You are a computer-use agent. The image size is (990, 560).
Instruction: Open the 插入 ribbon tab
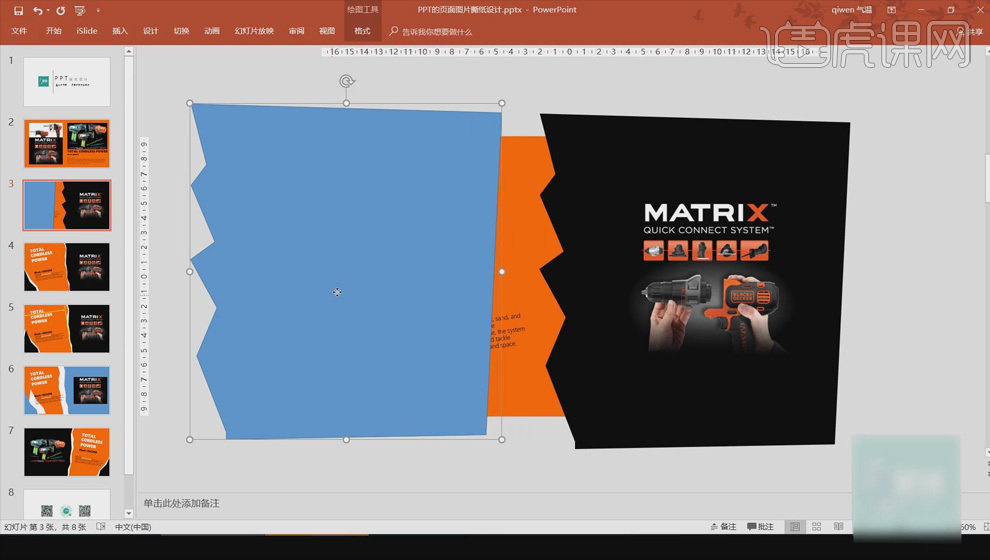(x=120, y=31)
